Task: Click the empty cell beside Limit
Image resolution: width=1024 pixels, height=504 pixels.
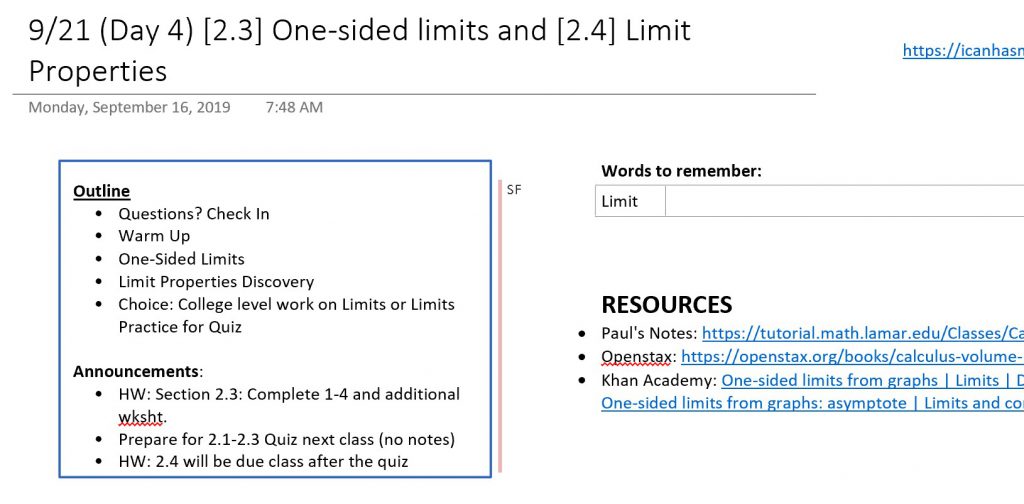Action: click(844, 201)
